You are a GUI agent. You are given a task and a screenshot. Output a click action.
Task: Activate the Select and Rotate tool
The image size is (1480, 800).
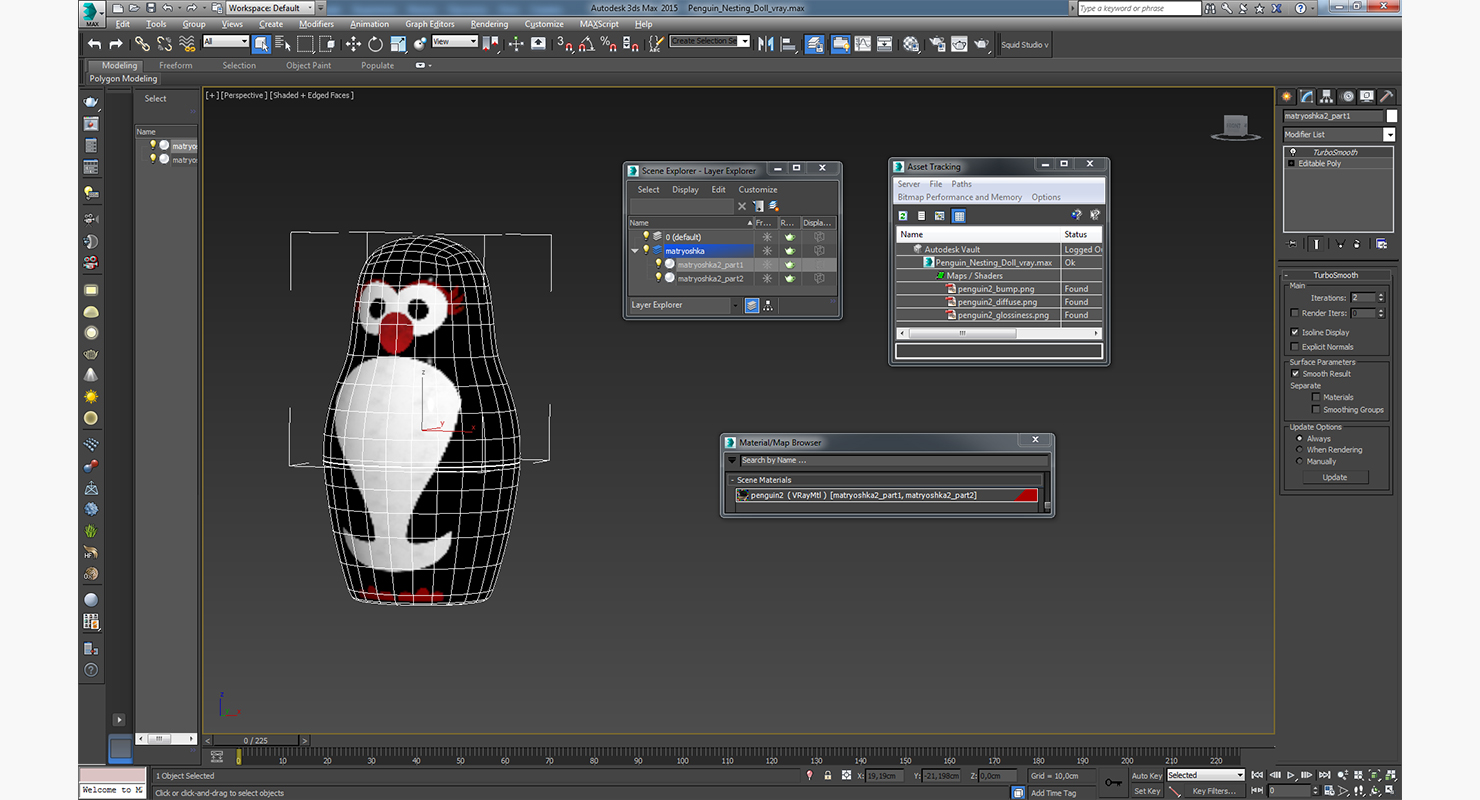click(x=375, y=44)
